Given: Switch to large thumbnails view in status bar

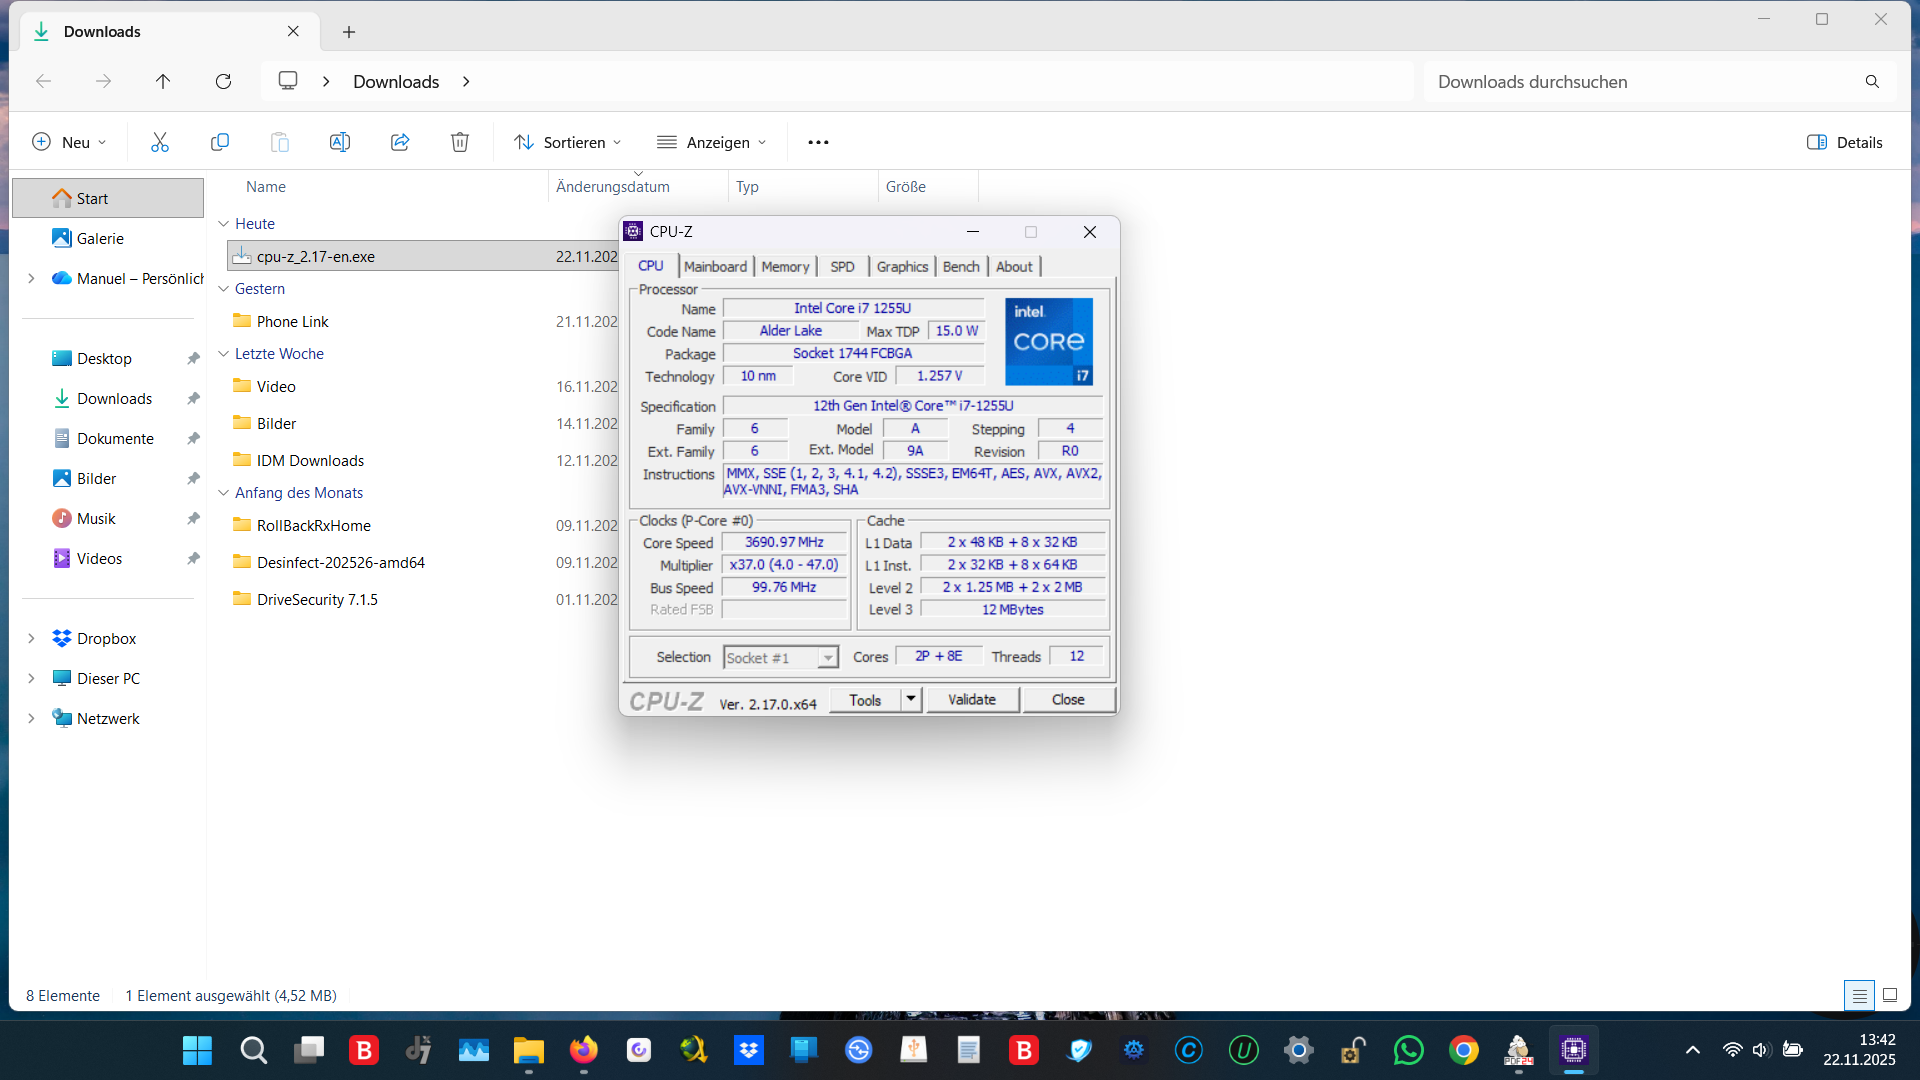Looking at the screenshot, I should 1890,995.
